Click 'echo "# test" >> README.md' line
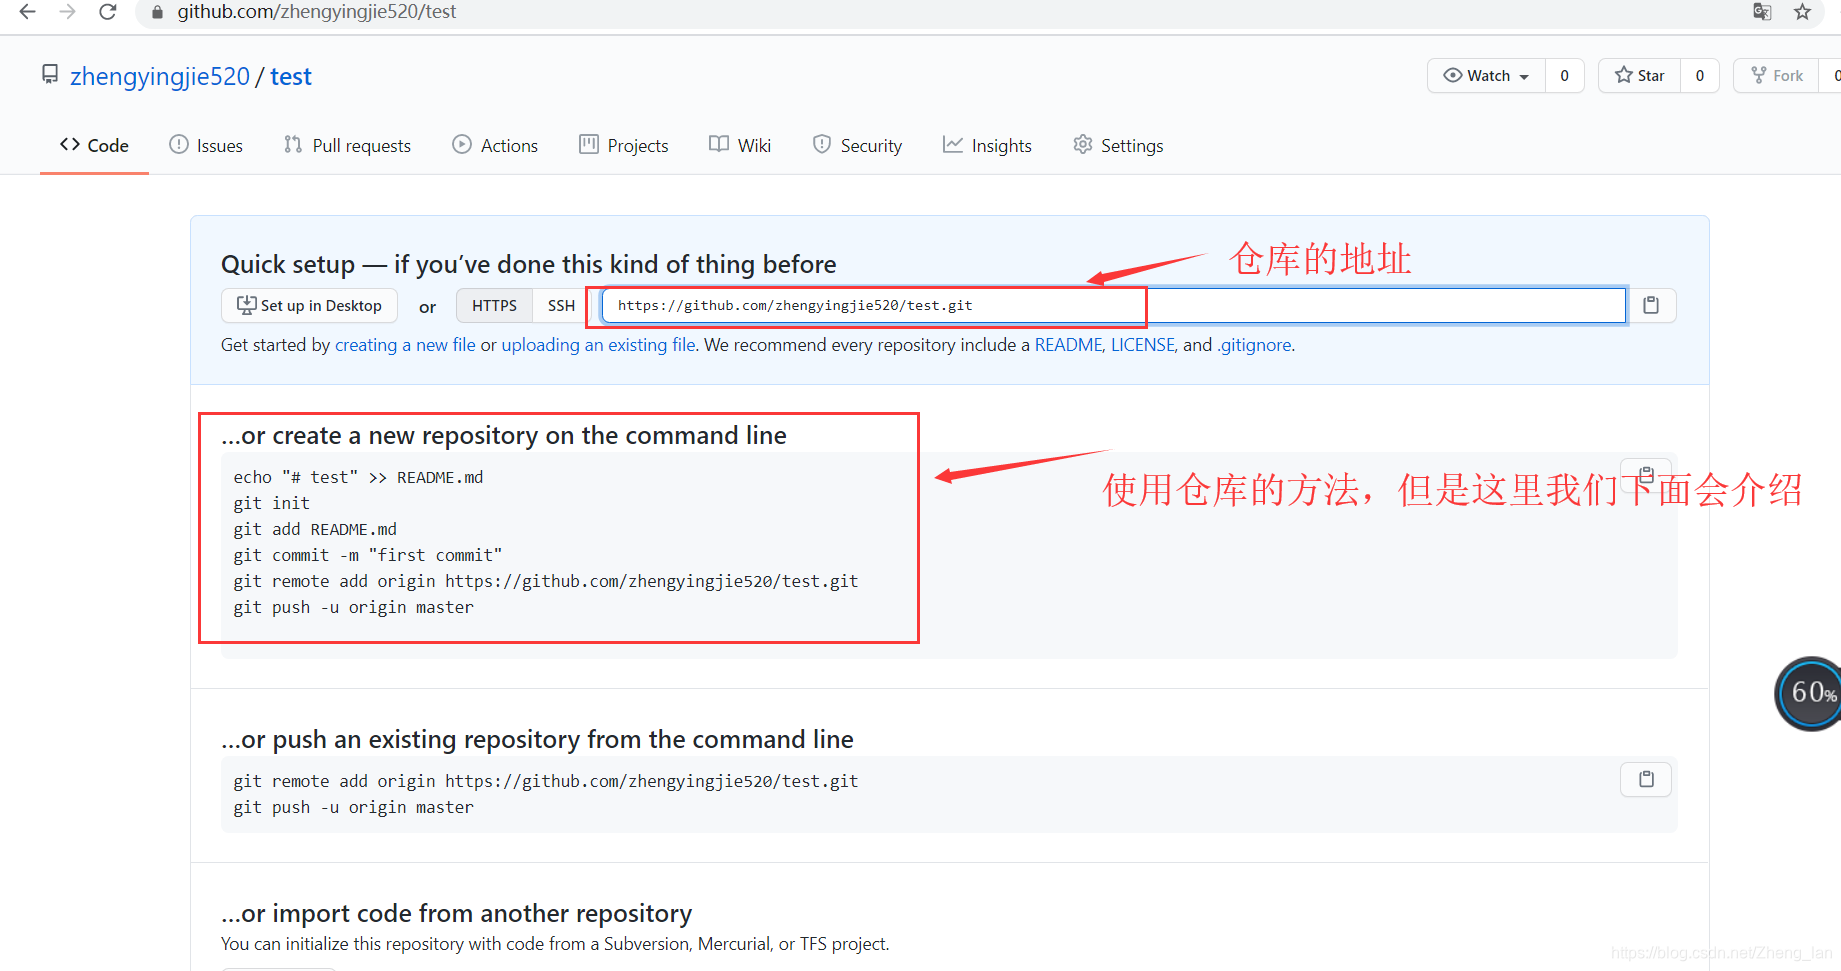 pos(358,477)
